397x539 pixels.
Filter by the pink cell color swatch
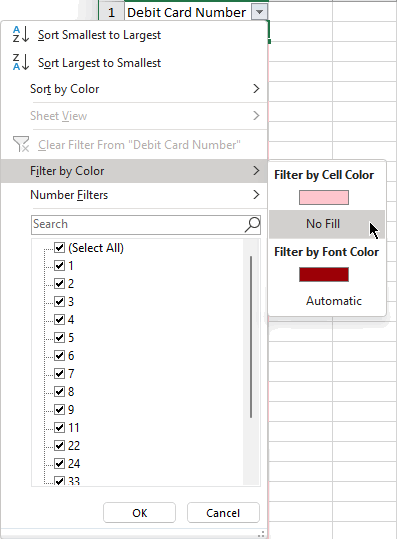(x=324, y=198)
